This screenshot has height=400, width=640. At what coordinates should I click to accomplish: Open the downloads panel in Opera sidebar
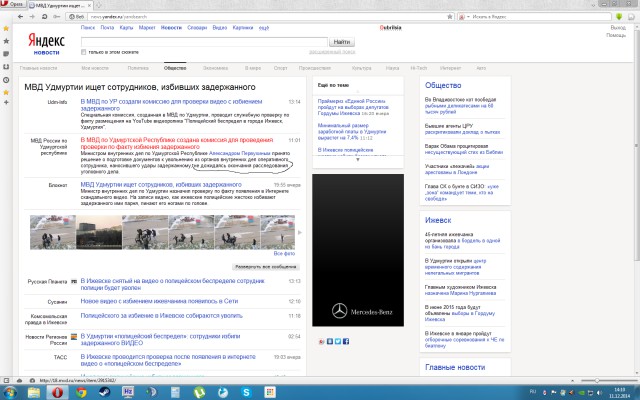[6, 67]
